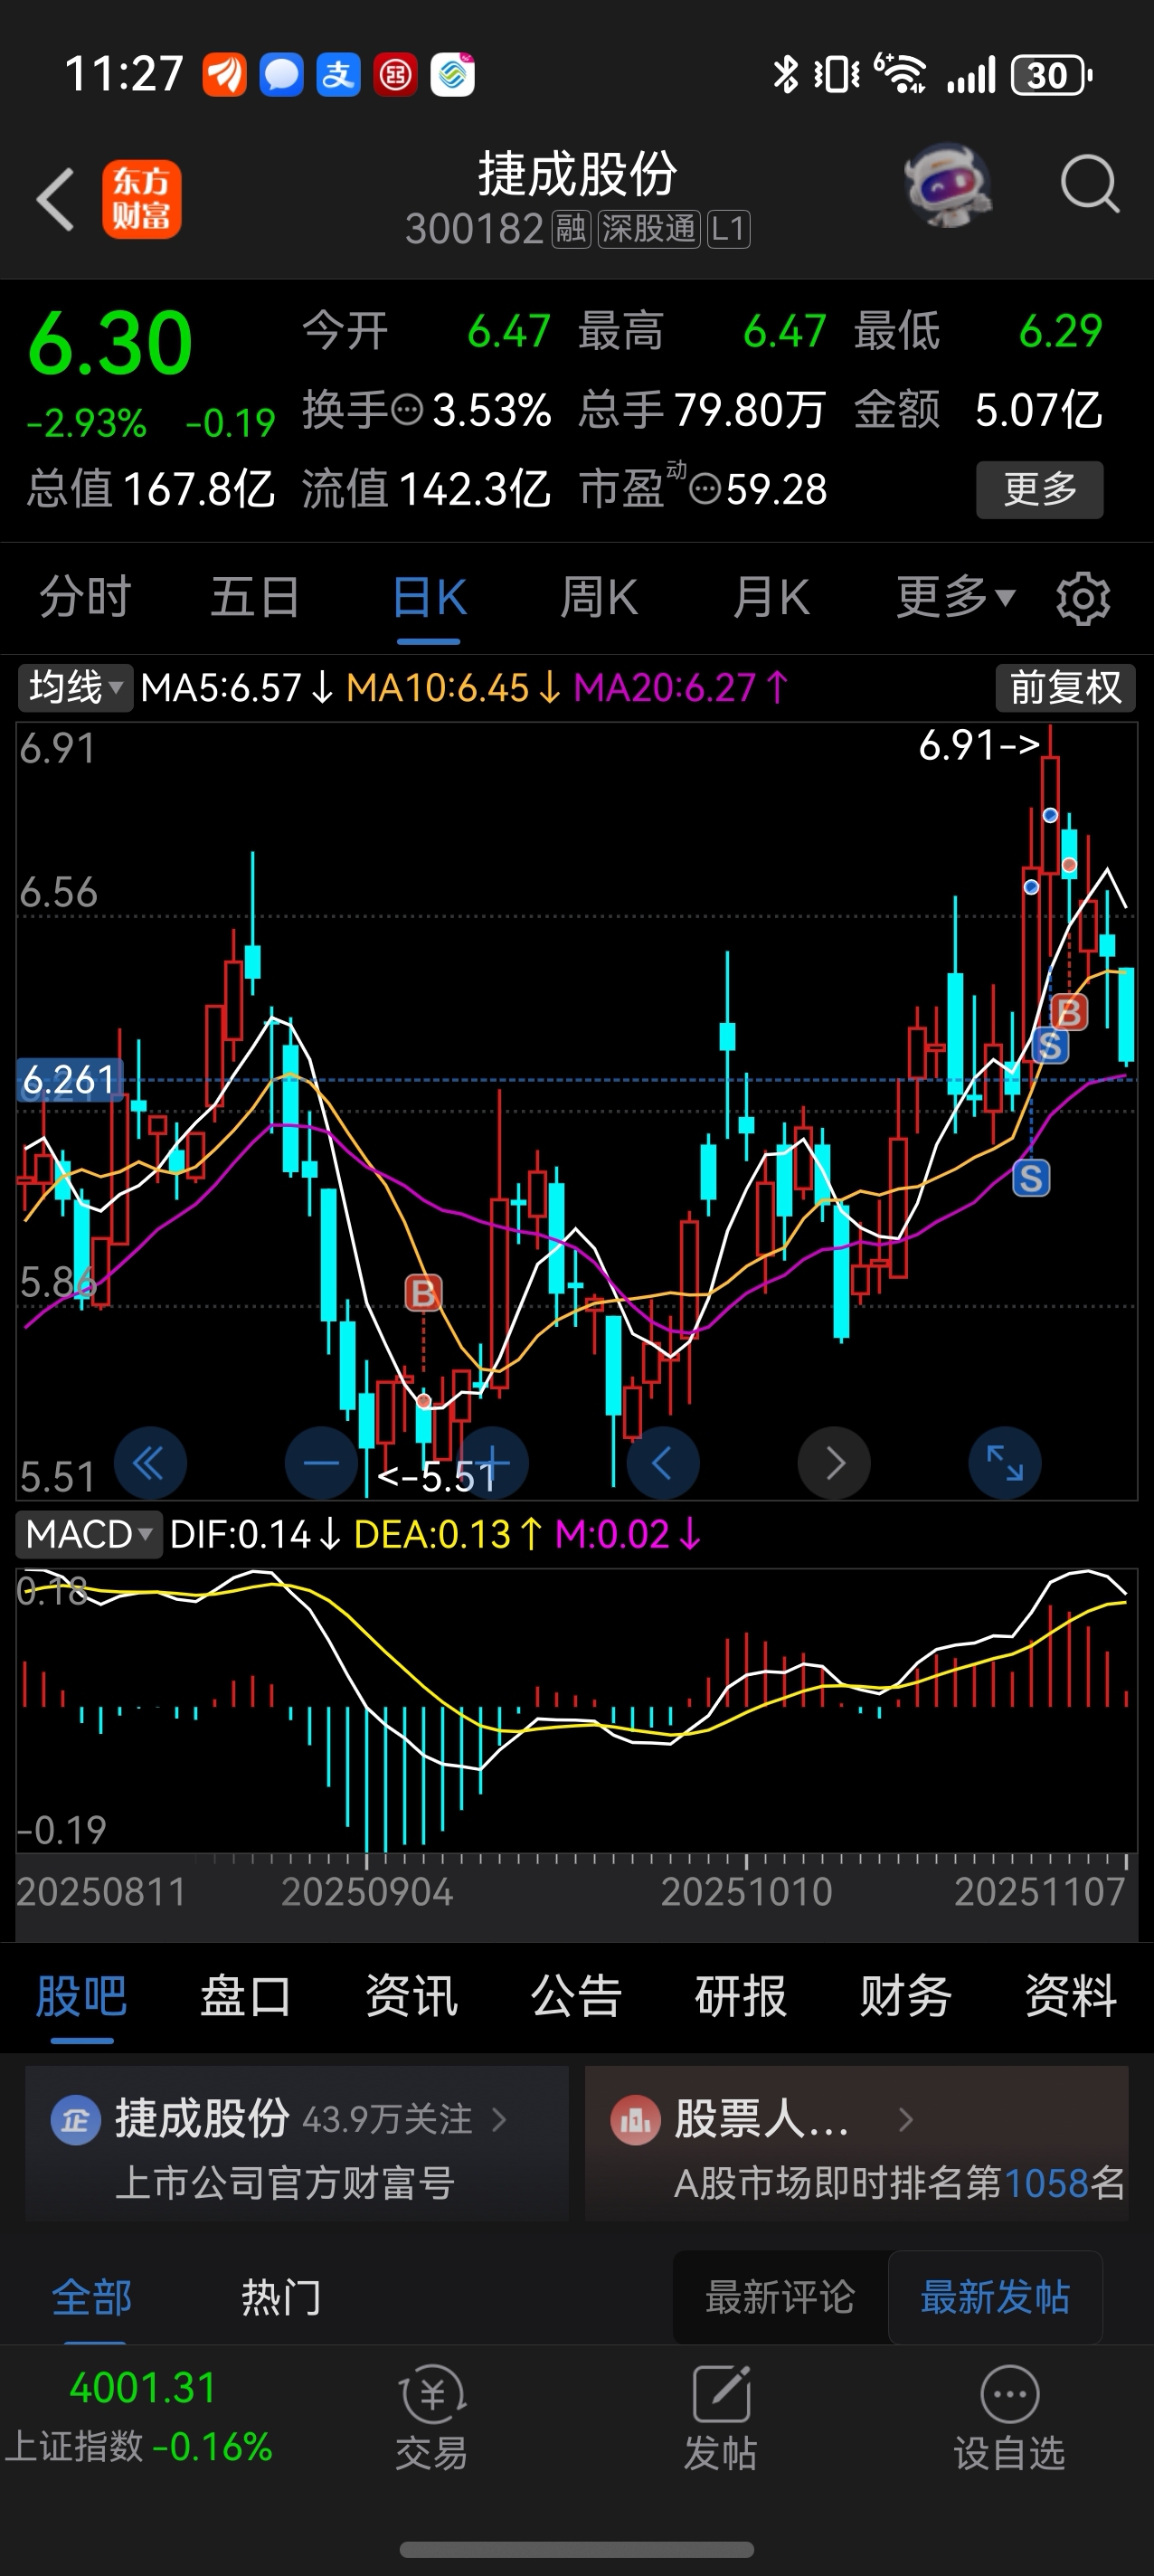
Task: Zoom in the K-line chart with plus
Action: 492,1464
